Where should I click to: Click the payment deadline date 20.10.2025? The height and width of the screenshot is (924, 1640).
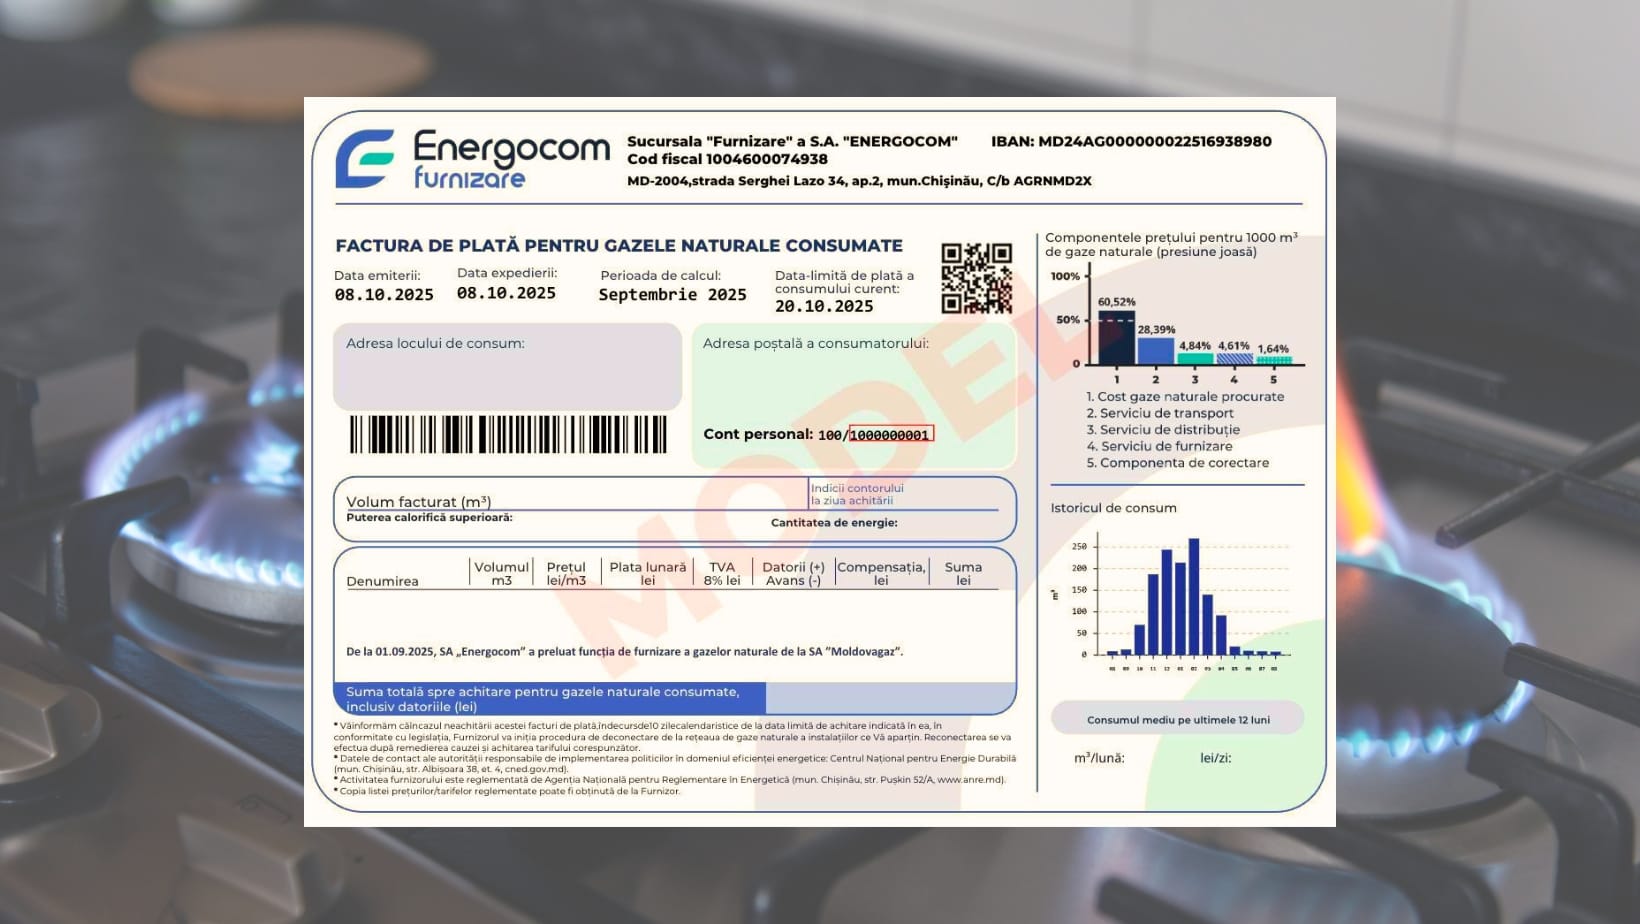click(x=824, y=306)
